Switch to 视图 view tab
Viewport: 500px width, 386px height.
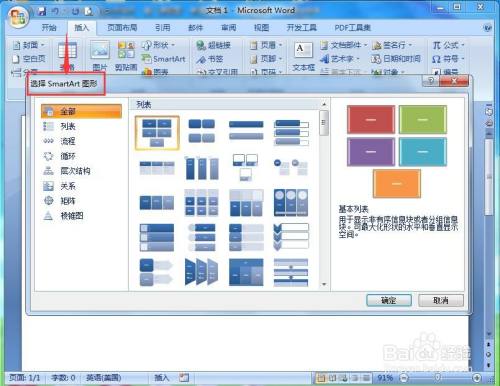262,28
